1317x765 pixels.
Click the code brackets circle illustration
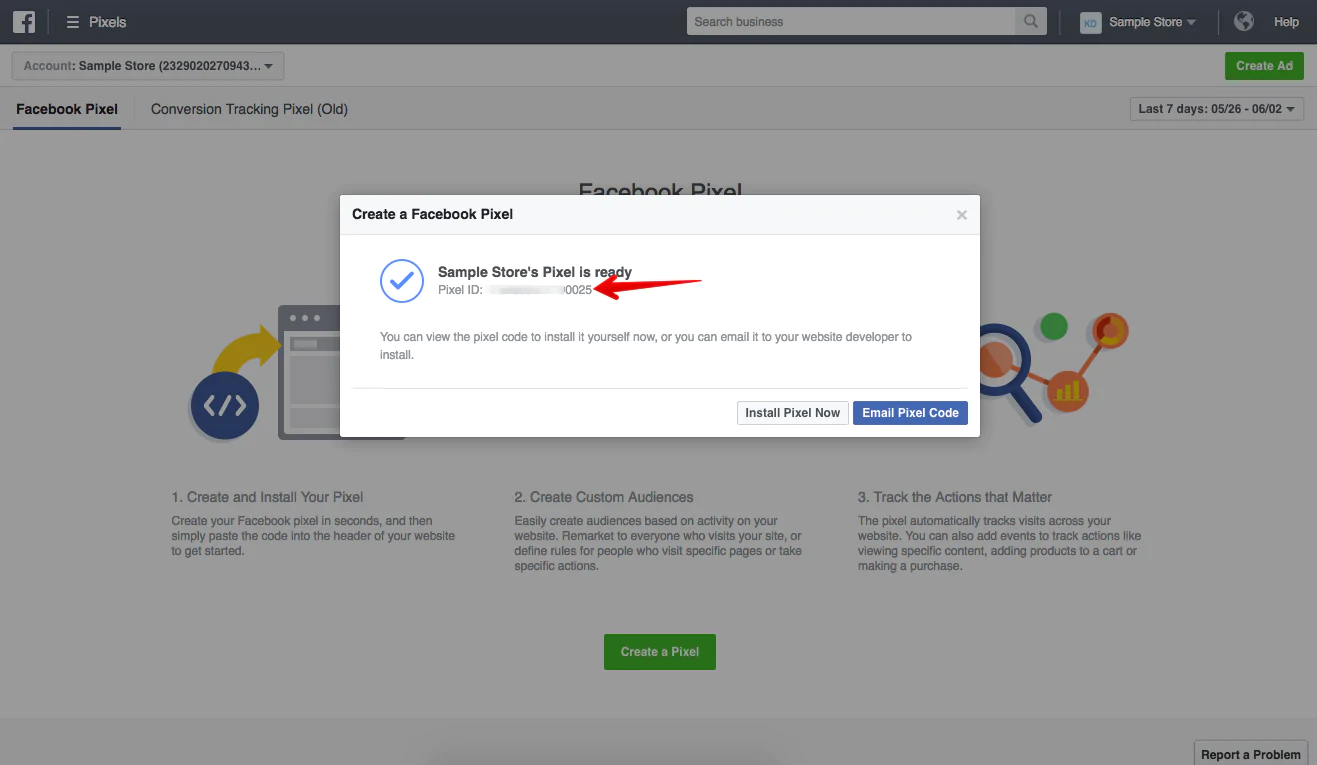coord(225,406)
